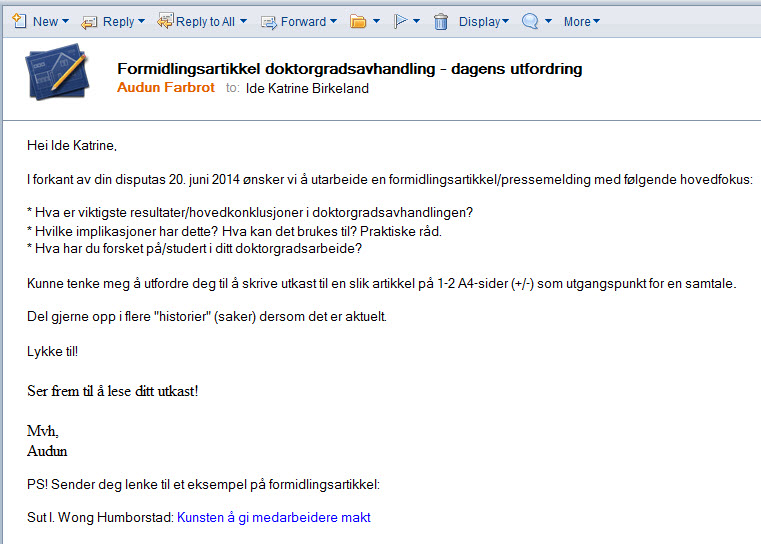
Task: Expand the chat dropdown arrow
Action: [549, 22]
